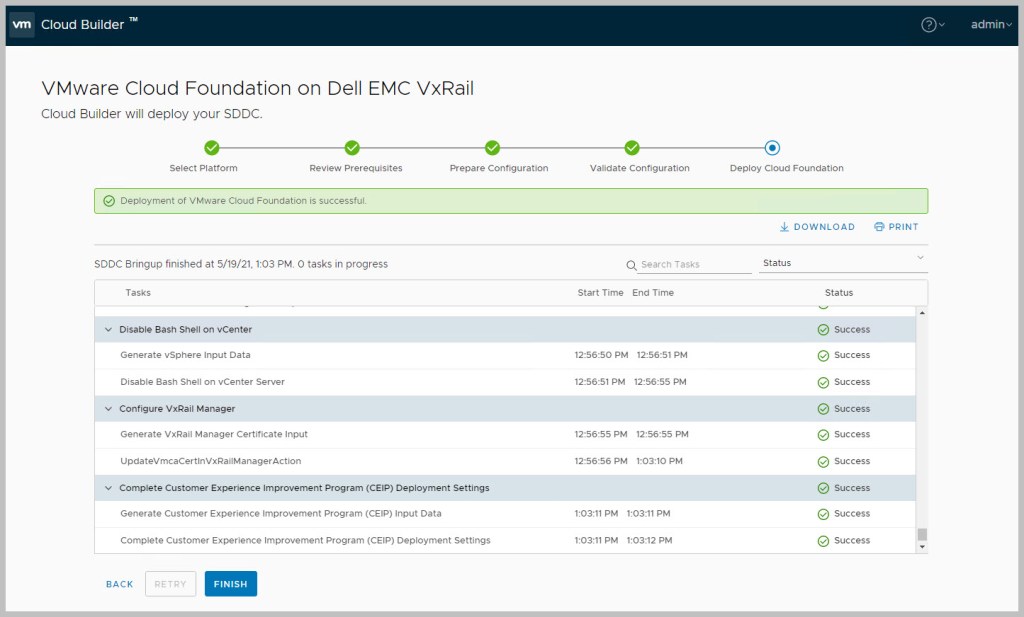Click the Prepare Configuration step checkmark
This screenshot has width=1024, height=617.
click(x=492, y=148)
